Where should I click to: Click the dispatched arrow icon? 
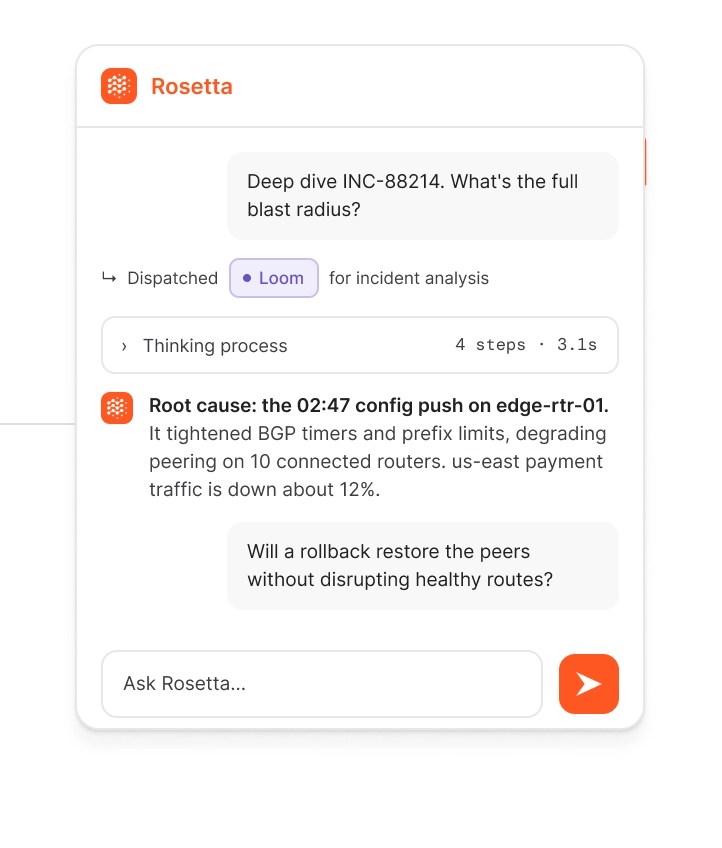pyautogui.click(x=109, y=278)
